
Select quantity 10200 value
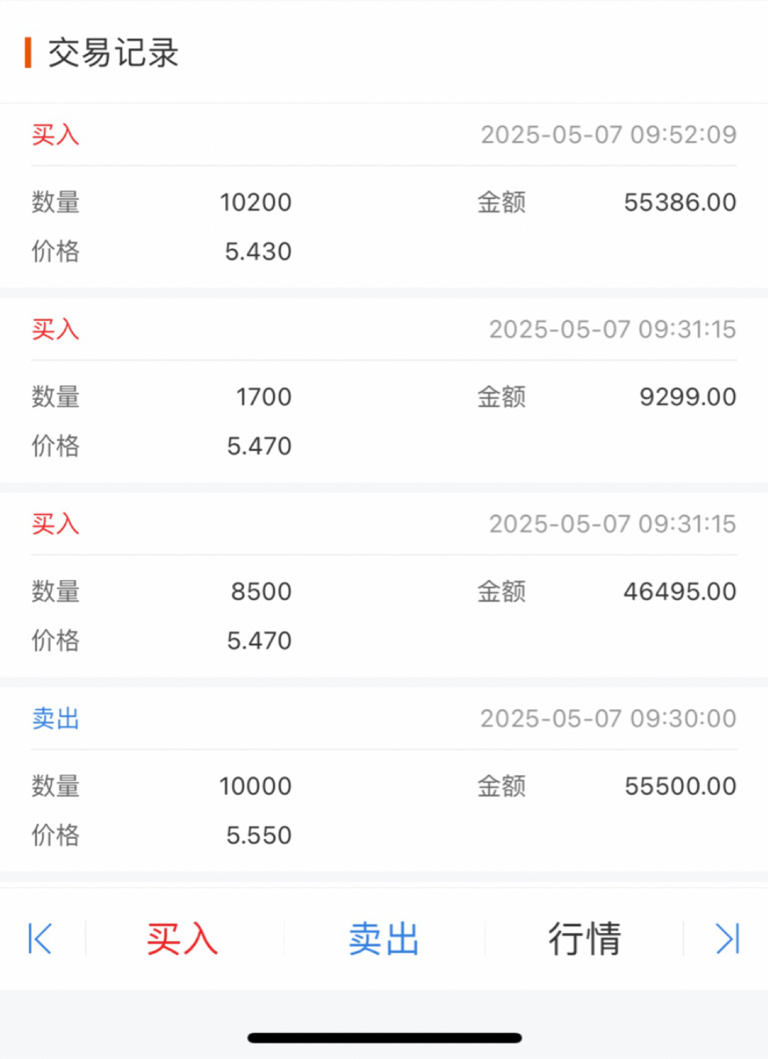point(255,202)
